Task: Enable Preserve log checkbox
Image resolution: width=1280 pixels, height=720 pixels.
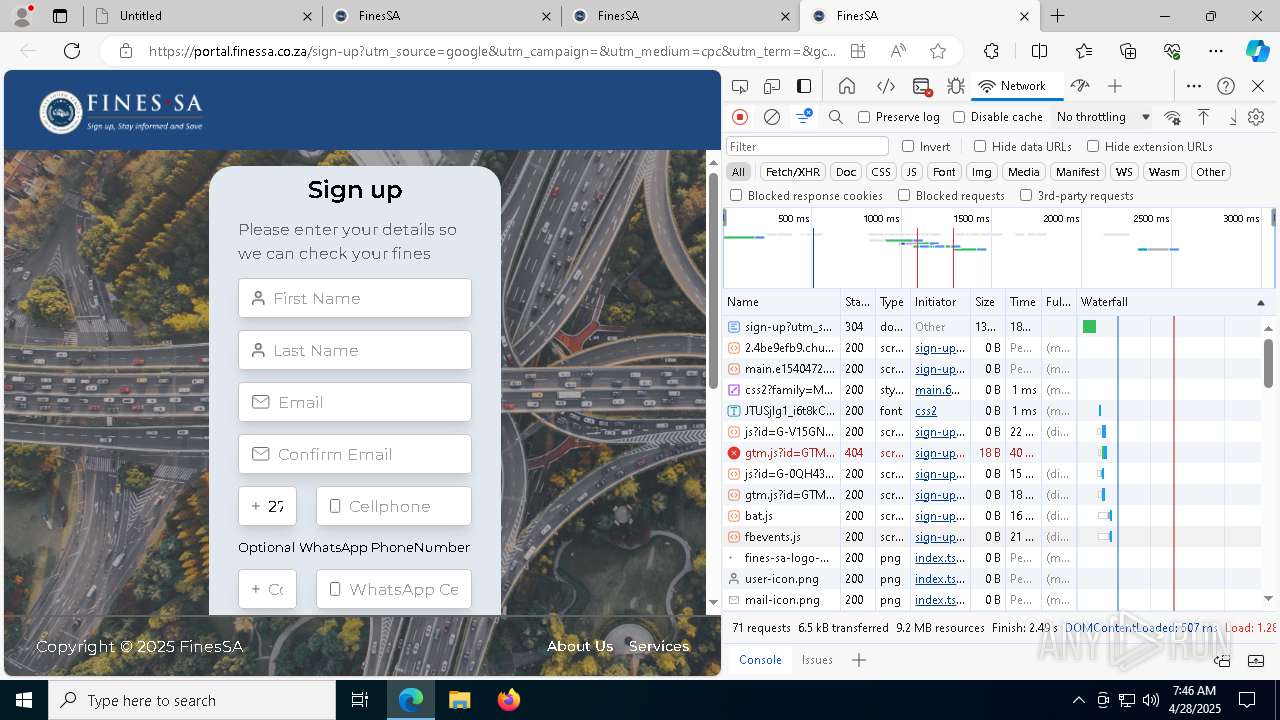Action: 864,117
